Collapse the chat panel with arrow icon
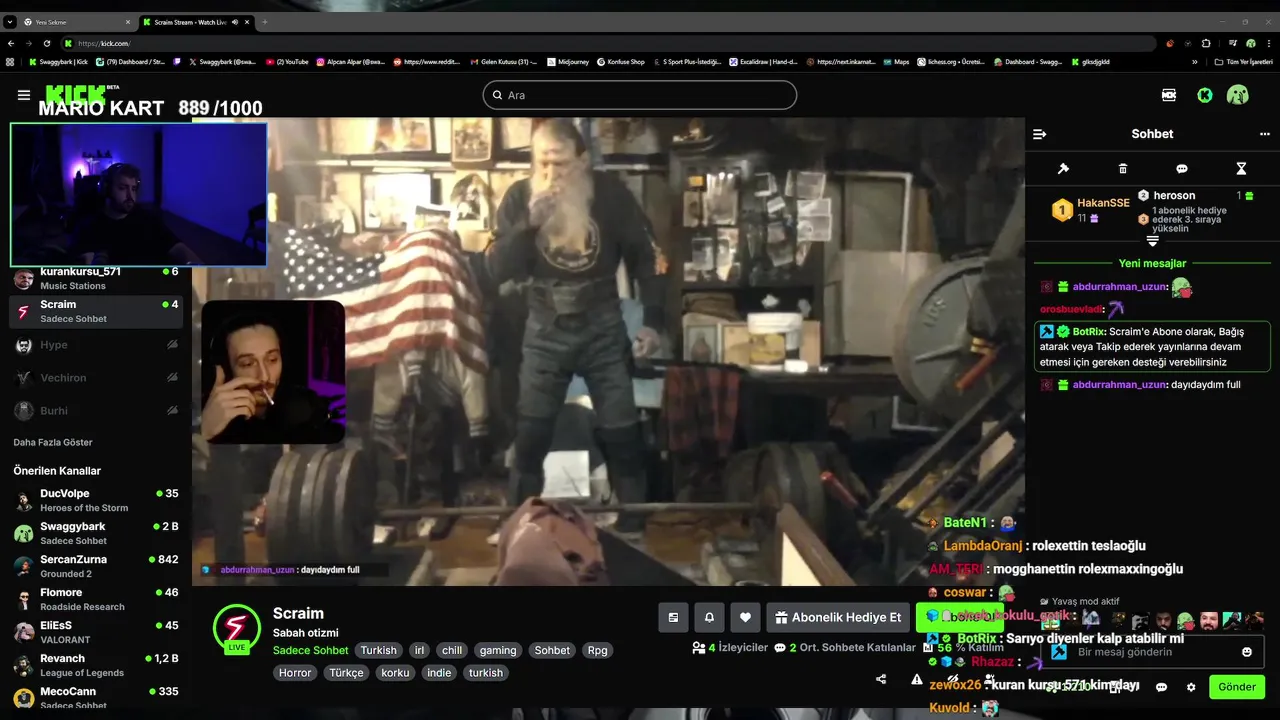The height and width of the screenshot is (720, 1280). 1039,134
